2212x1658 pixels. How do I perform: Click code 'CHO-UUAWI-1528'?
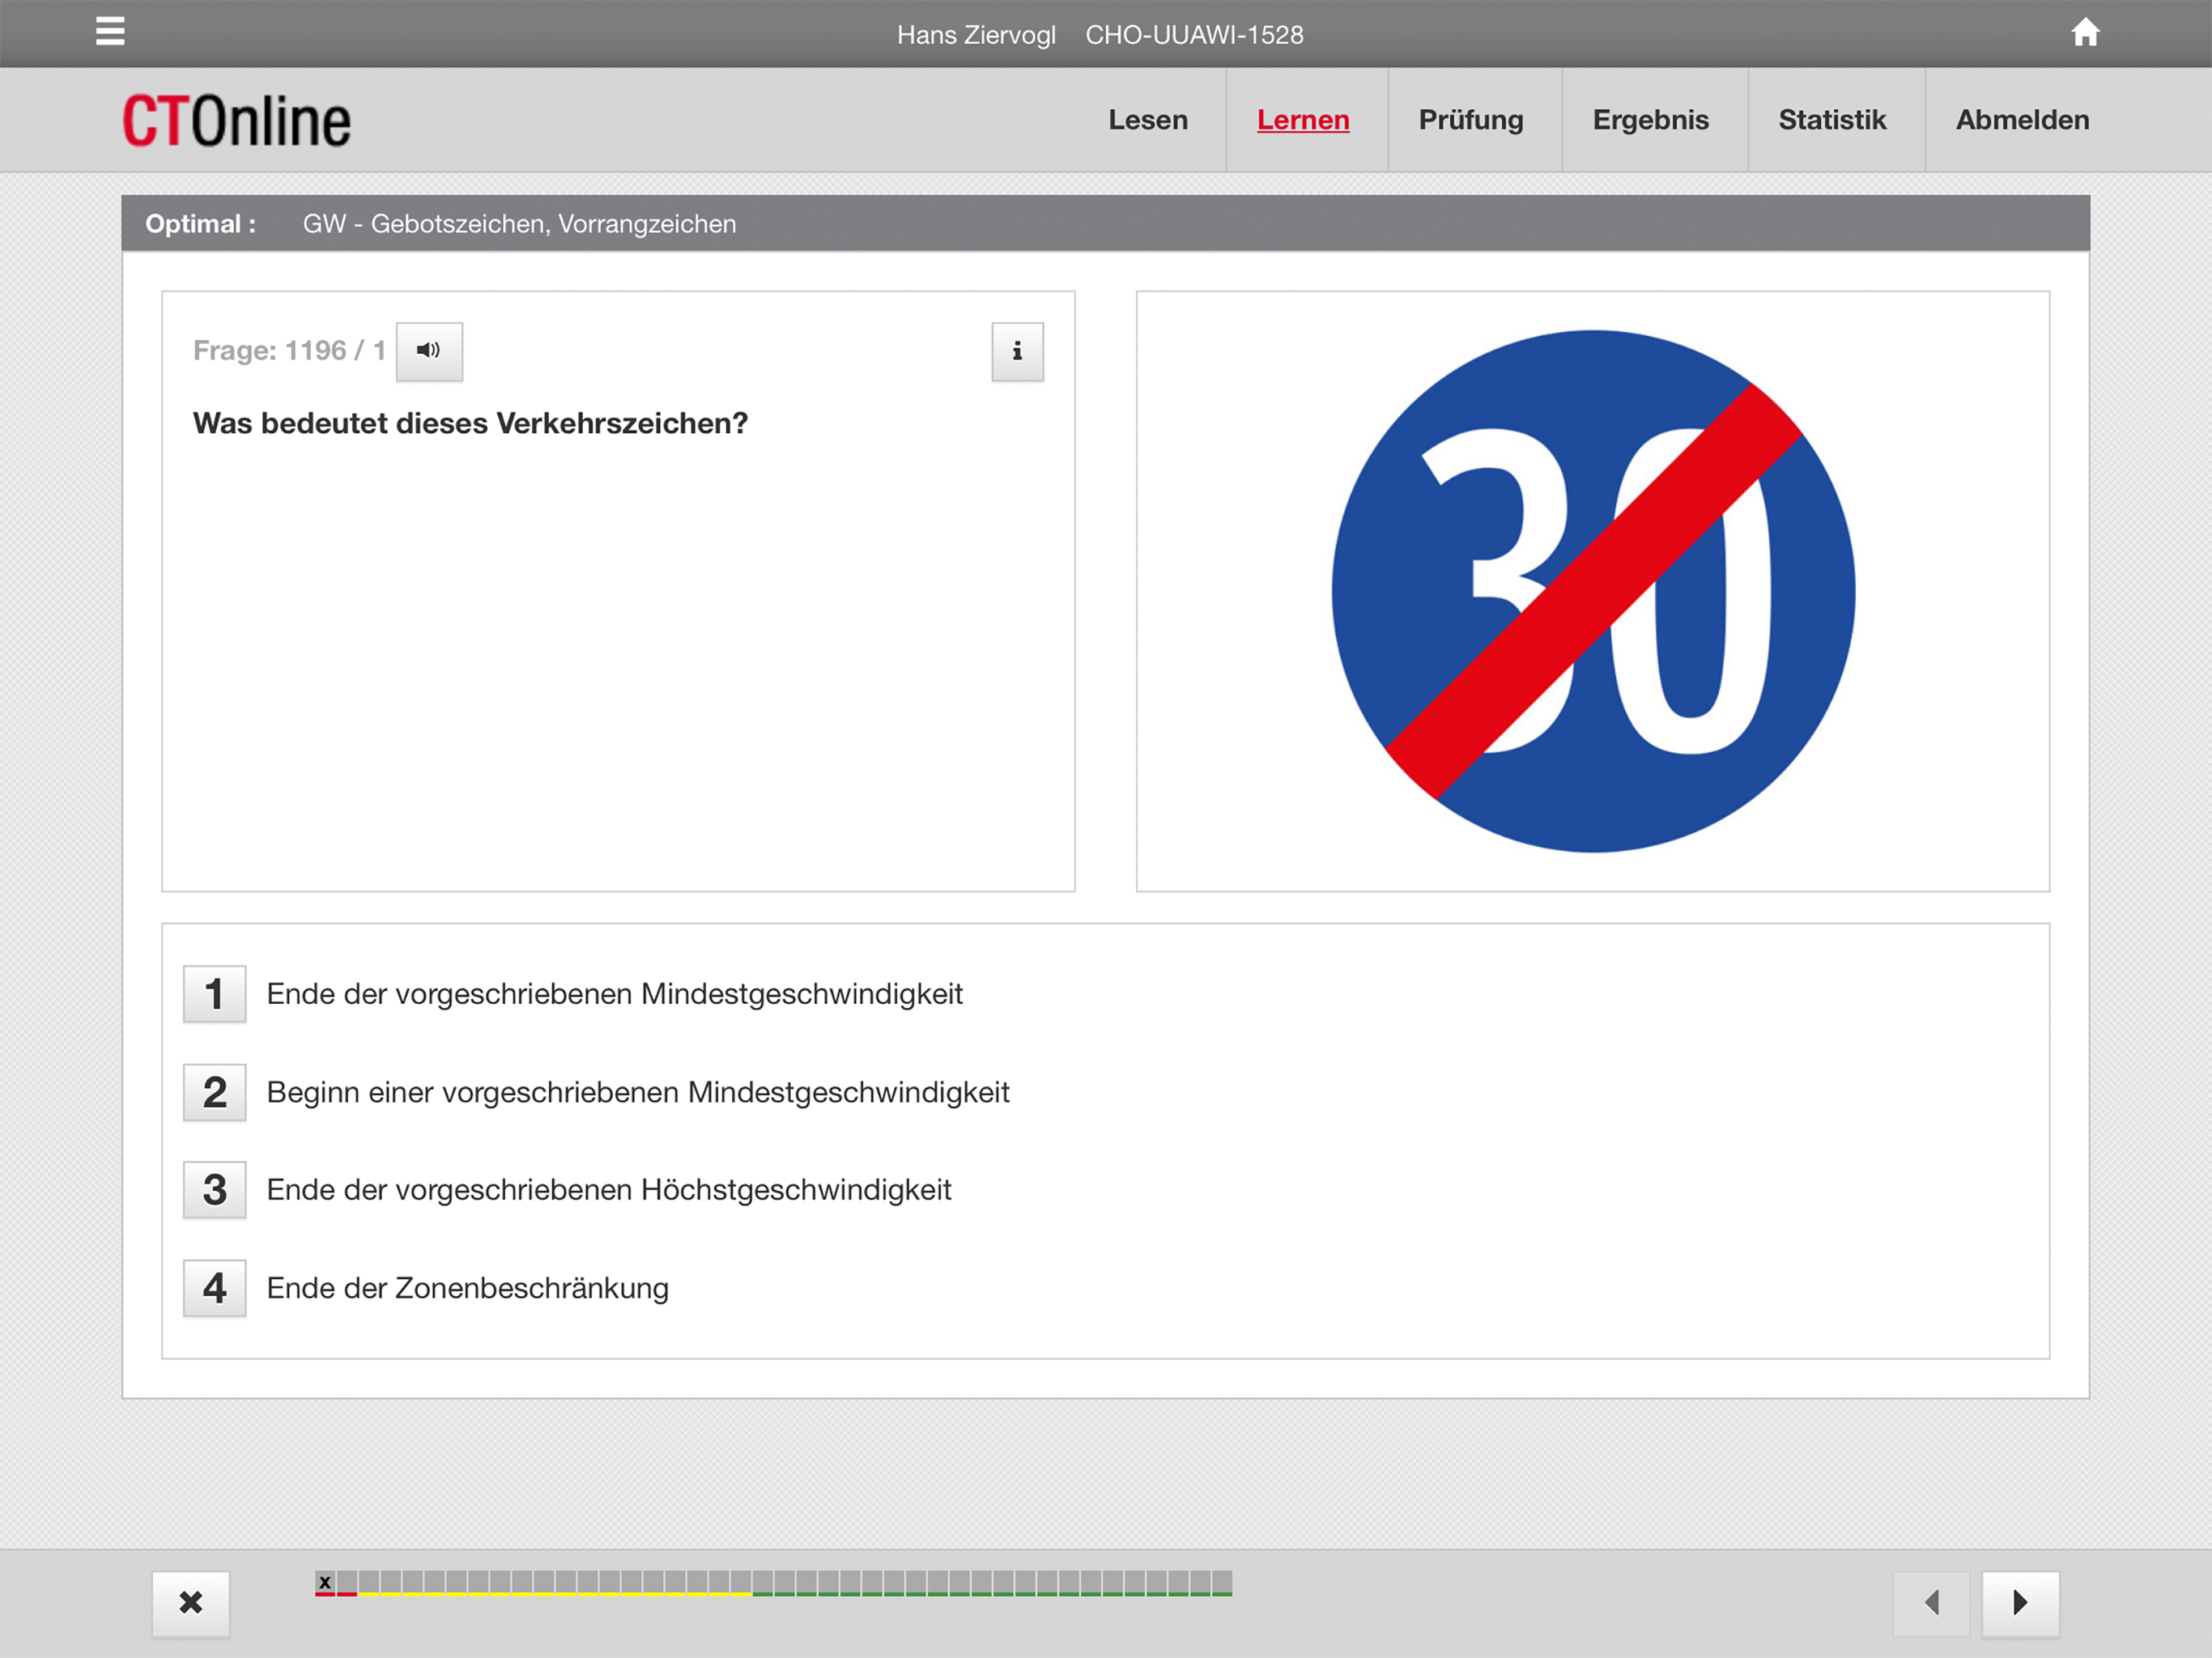[1194, 35]
